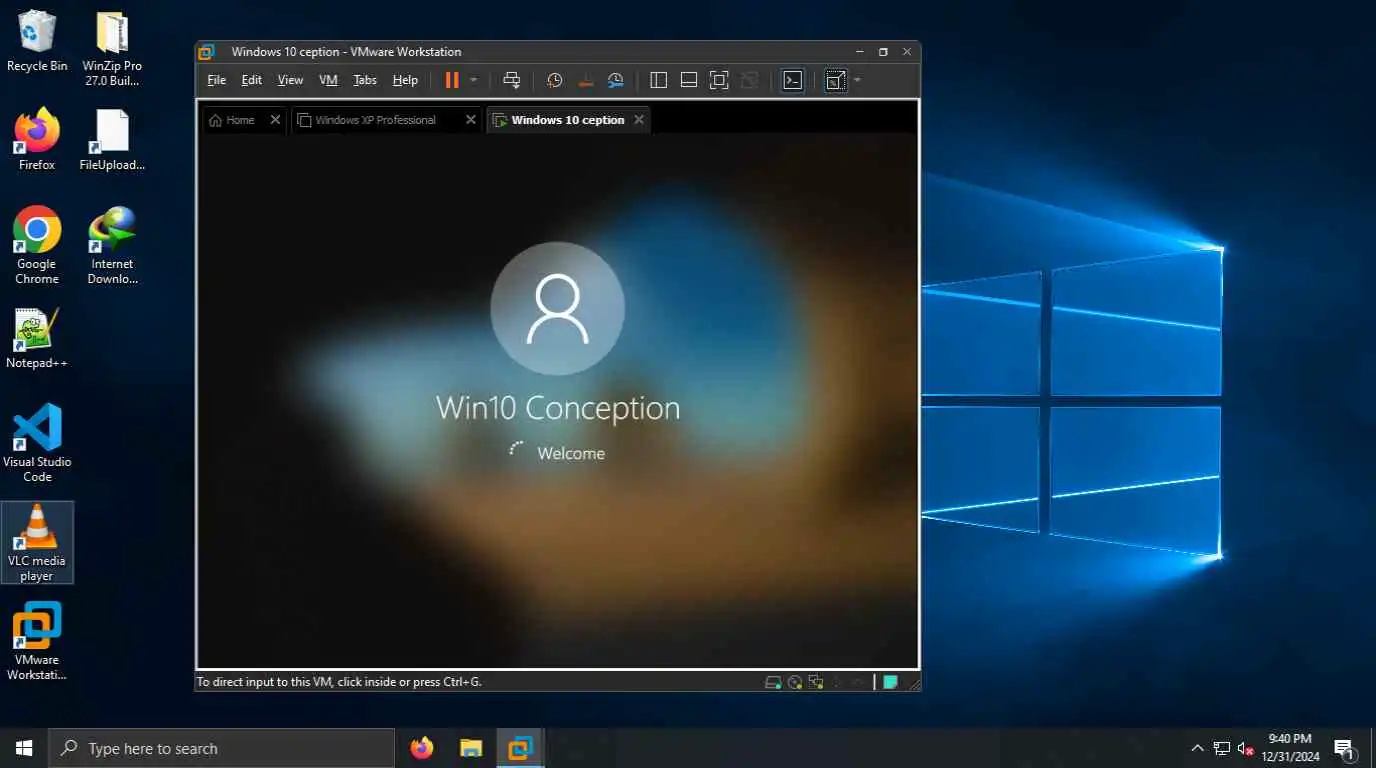Click the revert to snapshot toolbar icon
The width and height of the screenshot is (1376, 768).
586,80
